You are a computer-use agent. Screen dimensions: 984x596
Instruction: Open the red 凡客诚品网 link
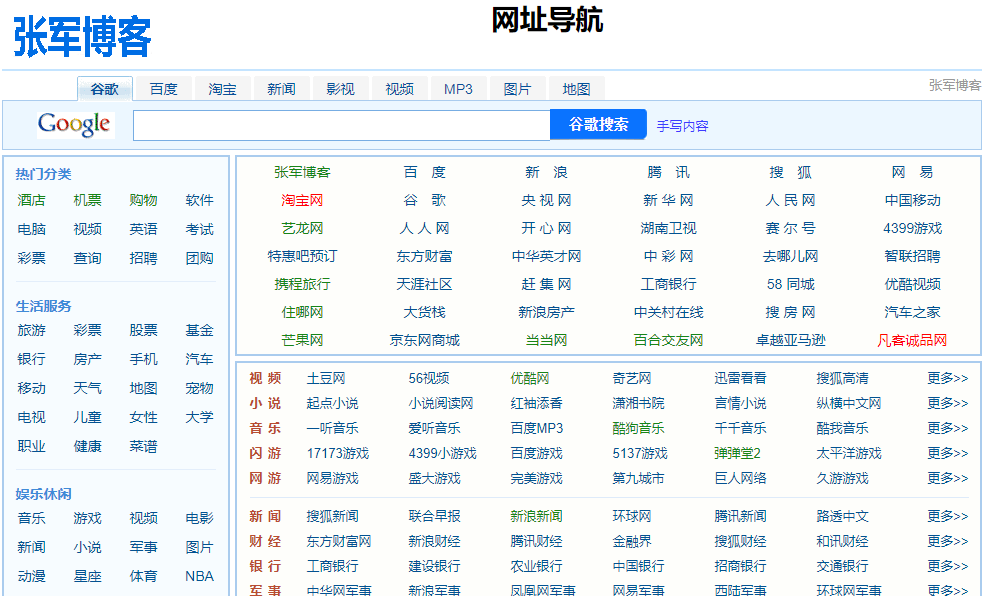coord(913,340)
